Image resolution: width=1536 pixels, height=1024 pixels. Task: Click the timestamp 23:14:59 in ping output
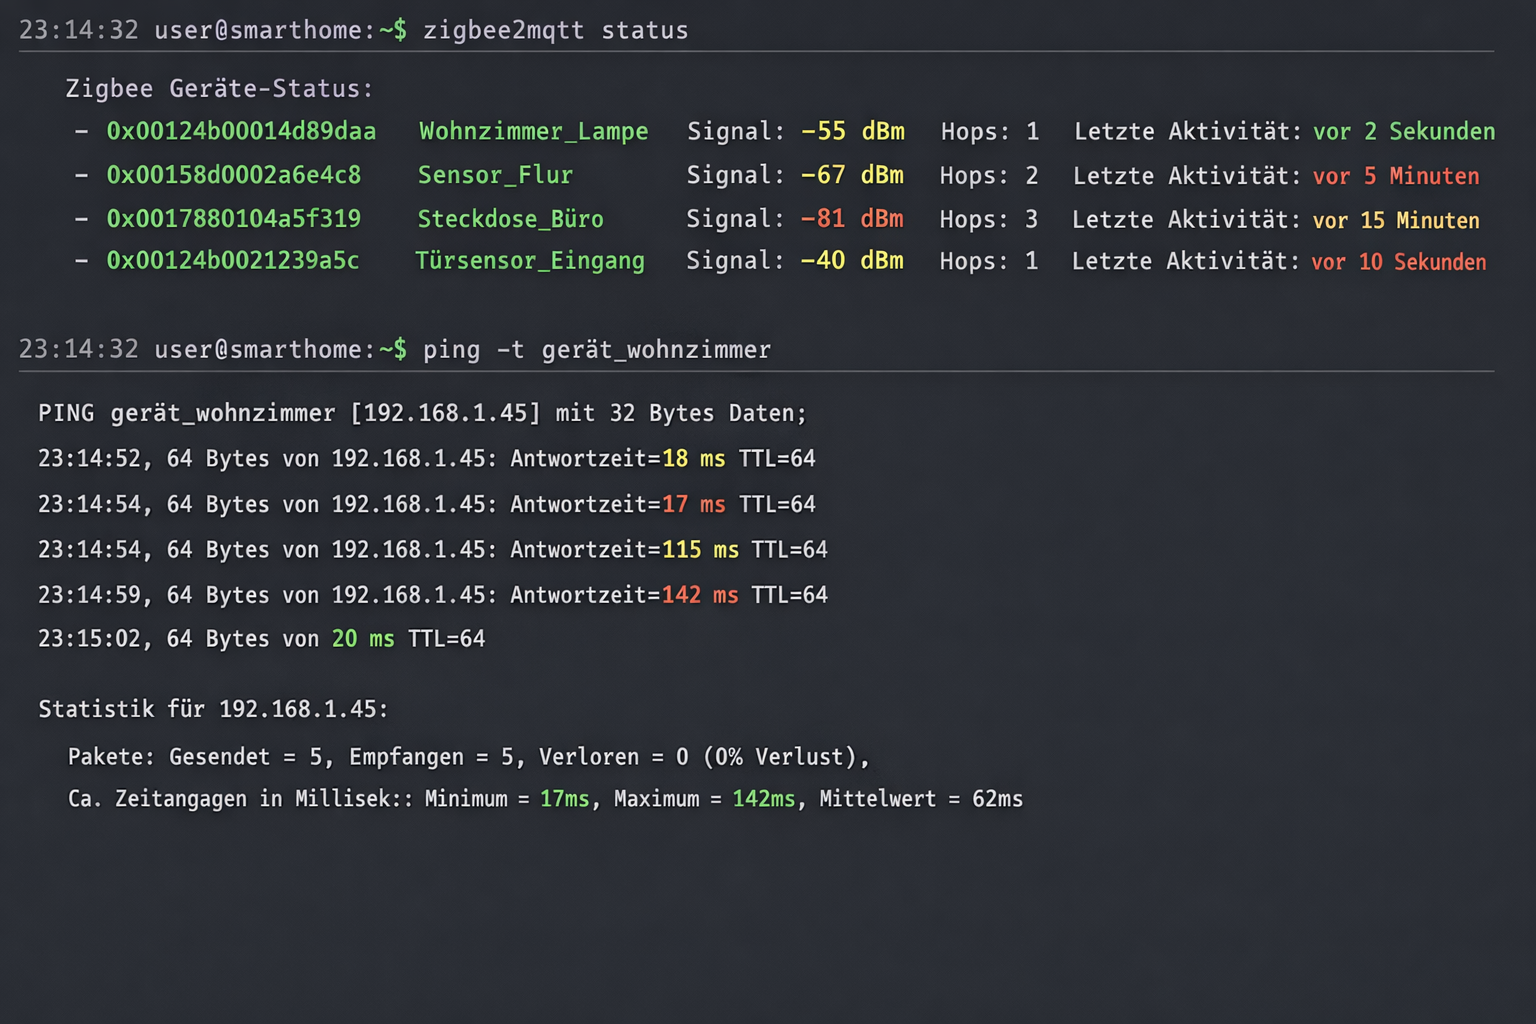tap(90, 595)
